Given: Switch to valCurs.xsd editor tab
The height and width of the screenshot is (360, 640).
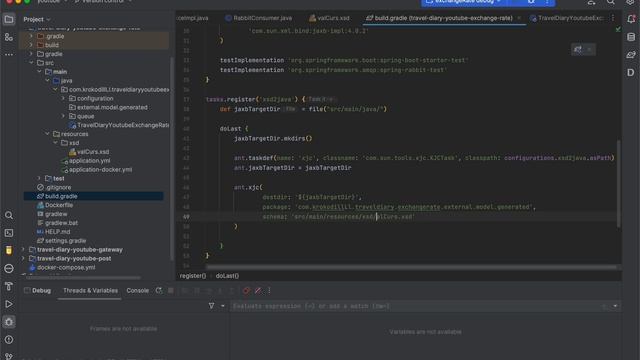Looking at the screenshot, I should 329,18.
